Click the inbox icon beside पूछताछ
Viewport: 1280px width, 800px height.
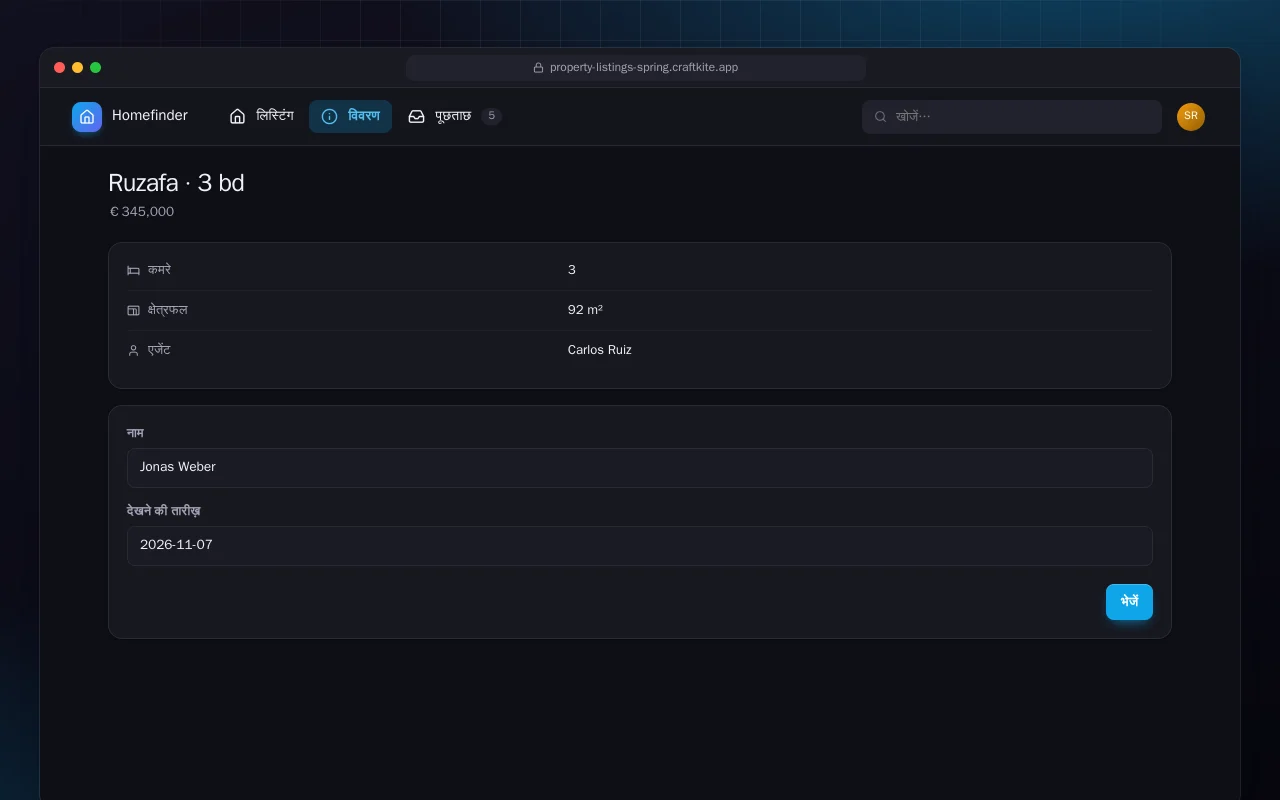(416, 116)
